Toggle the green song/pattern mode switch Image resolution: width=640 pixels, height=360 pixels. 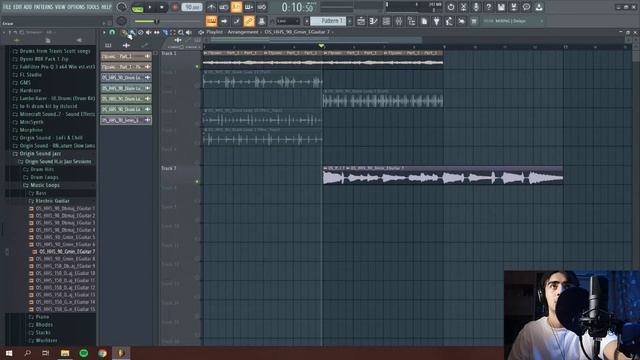pyautogui.click(x=138, y=8)
